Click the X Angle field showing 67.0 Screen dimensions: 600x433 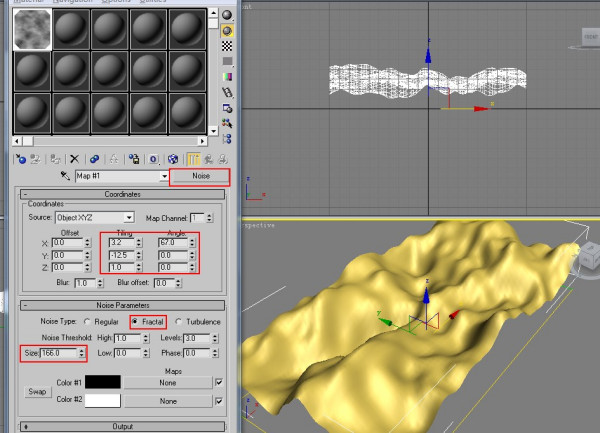173,243
